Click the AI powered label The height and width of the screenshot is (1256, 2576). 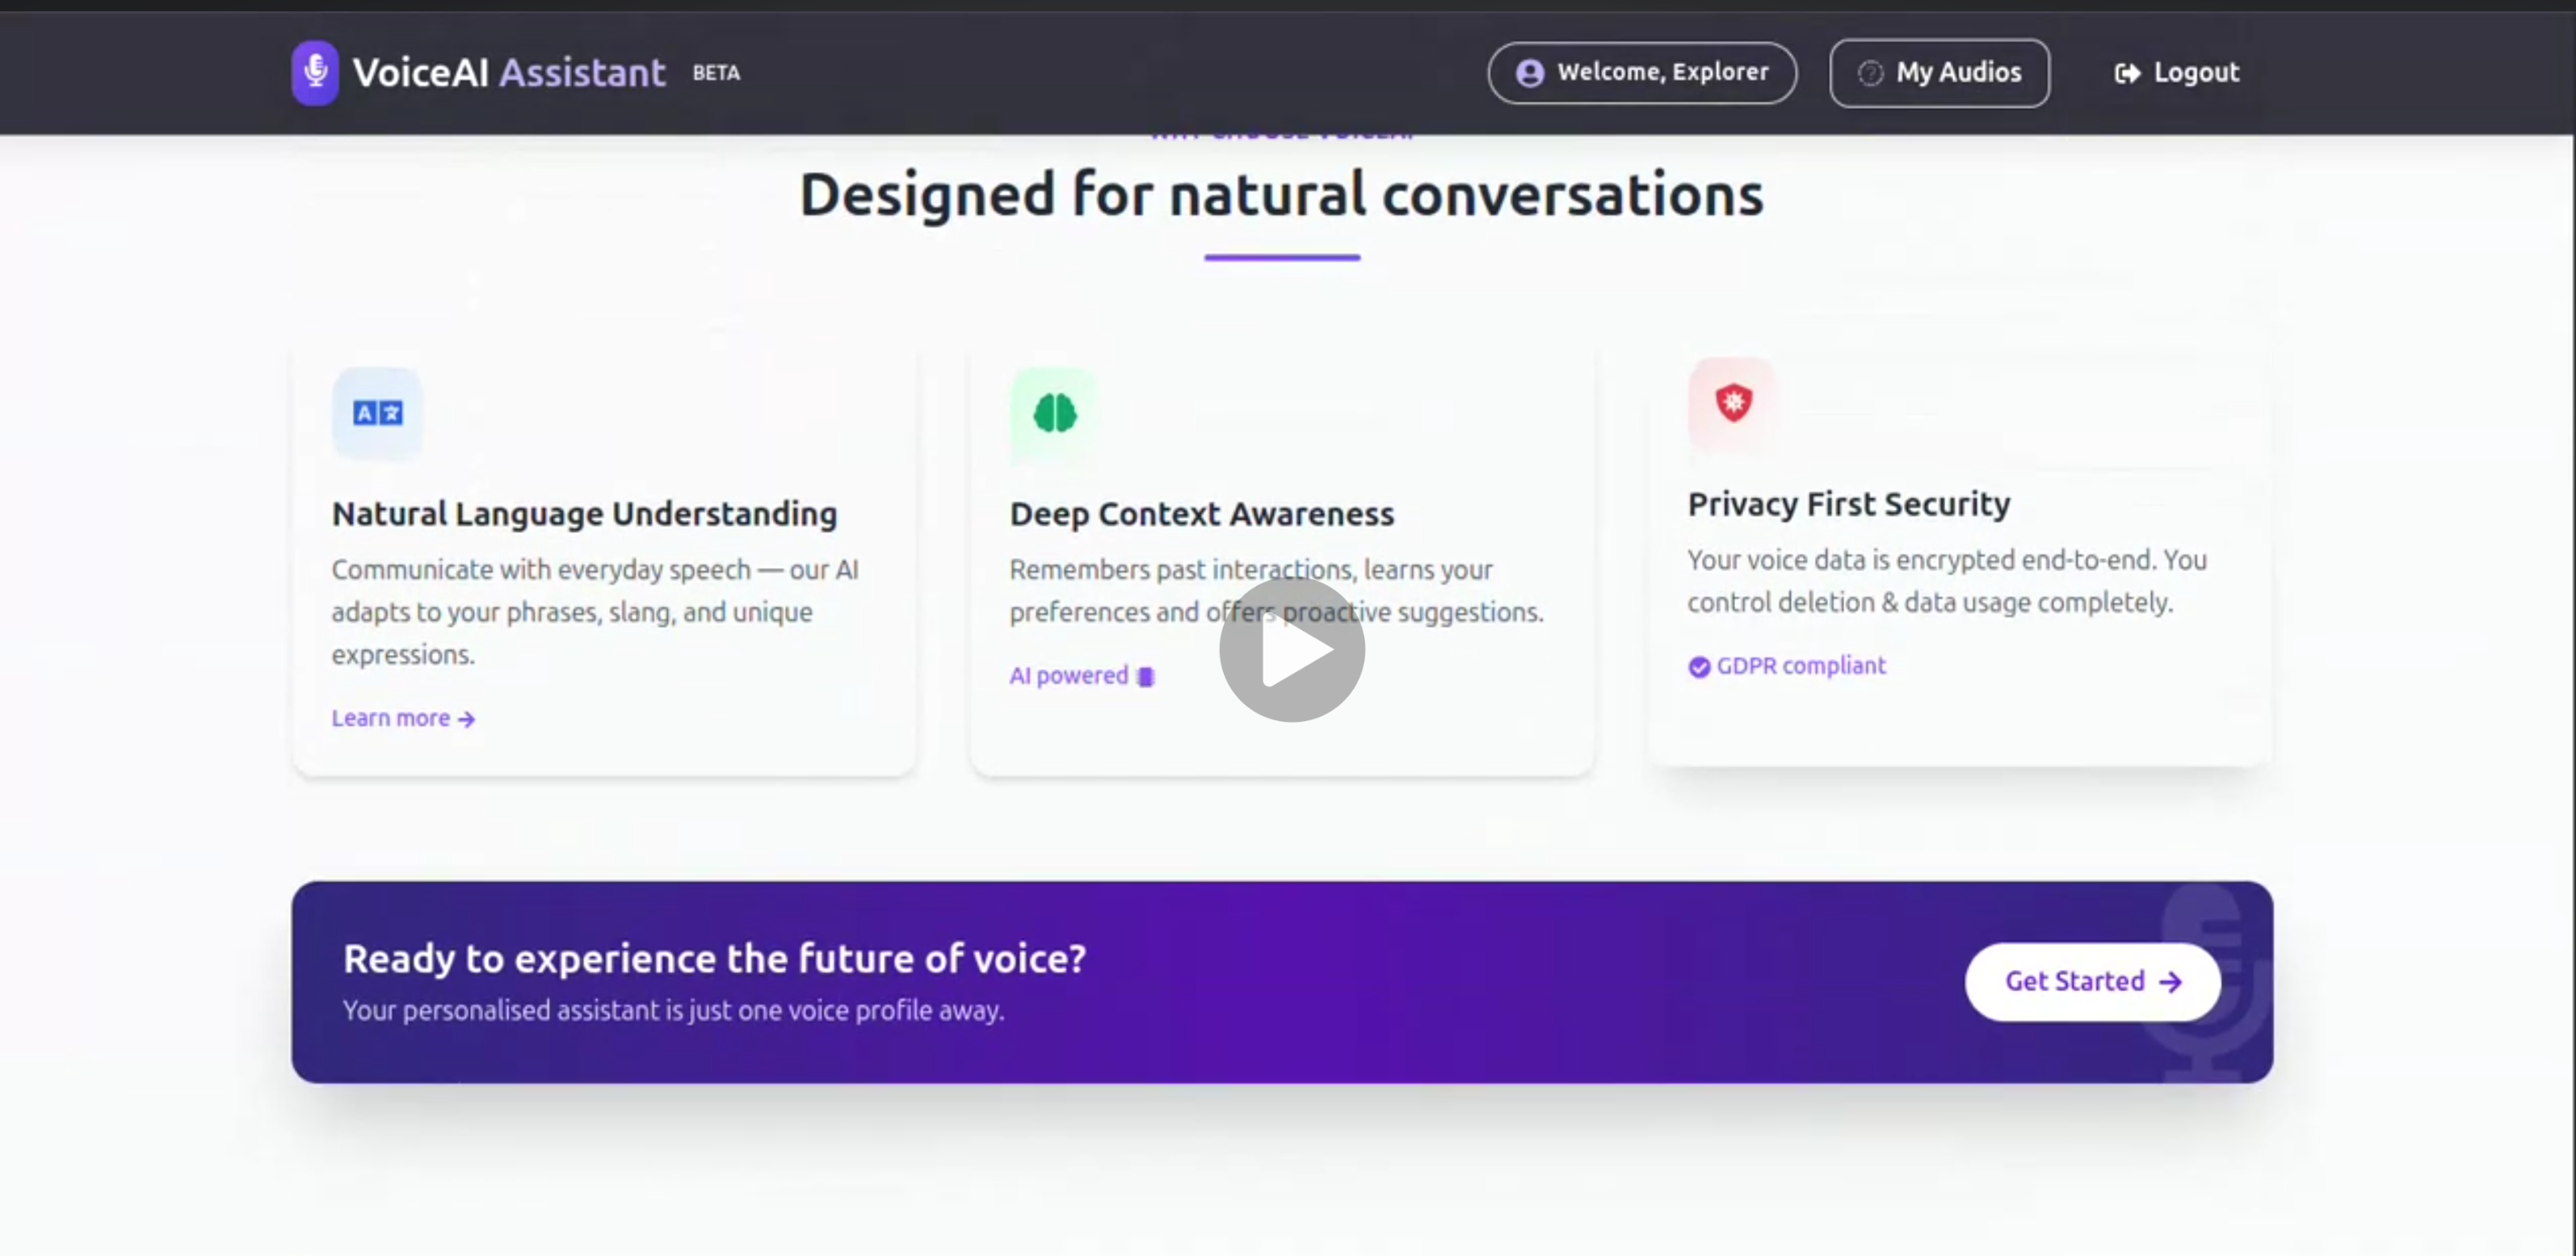(x=1068, y=676)
